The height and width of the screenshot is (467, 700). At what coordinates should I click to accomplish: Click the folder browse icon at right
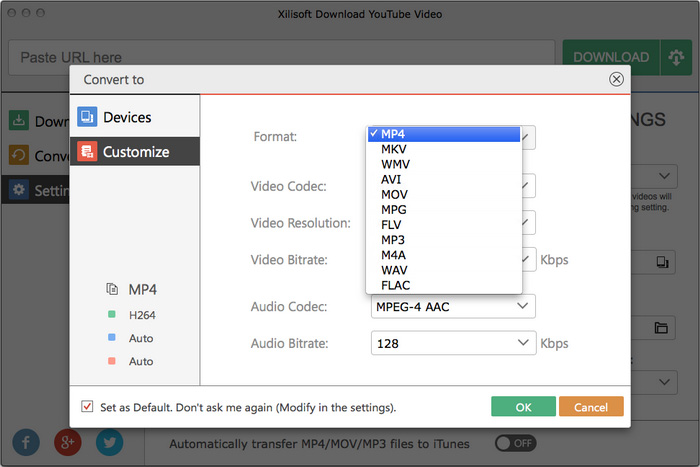(661, 328)
